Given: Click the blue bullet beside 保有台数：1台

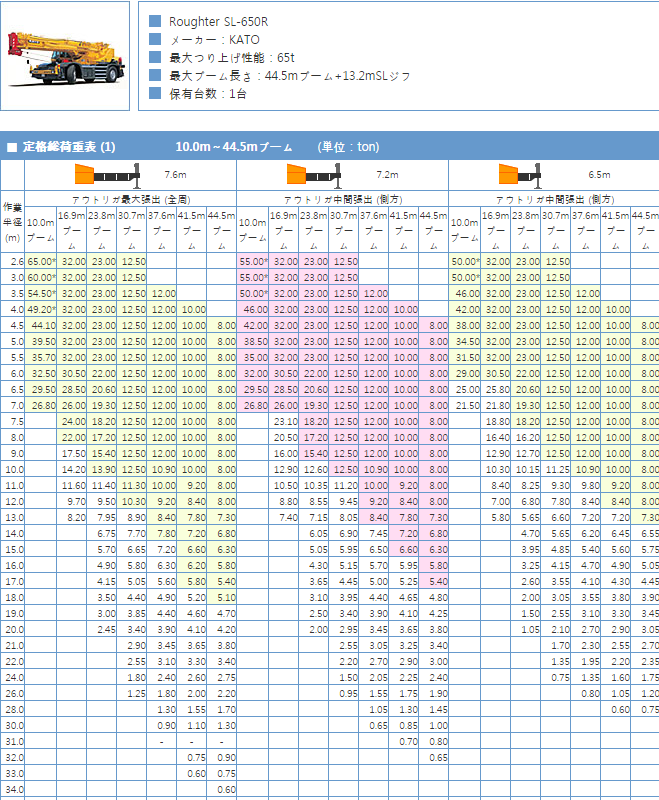Looking at the screenshot, I should click(x=155, y=94).
